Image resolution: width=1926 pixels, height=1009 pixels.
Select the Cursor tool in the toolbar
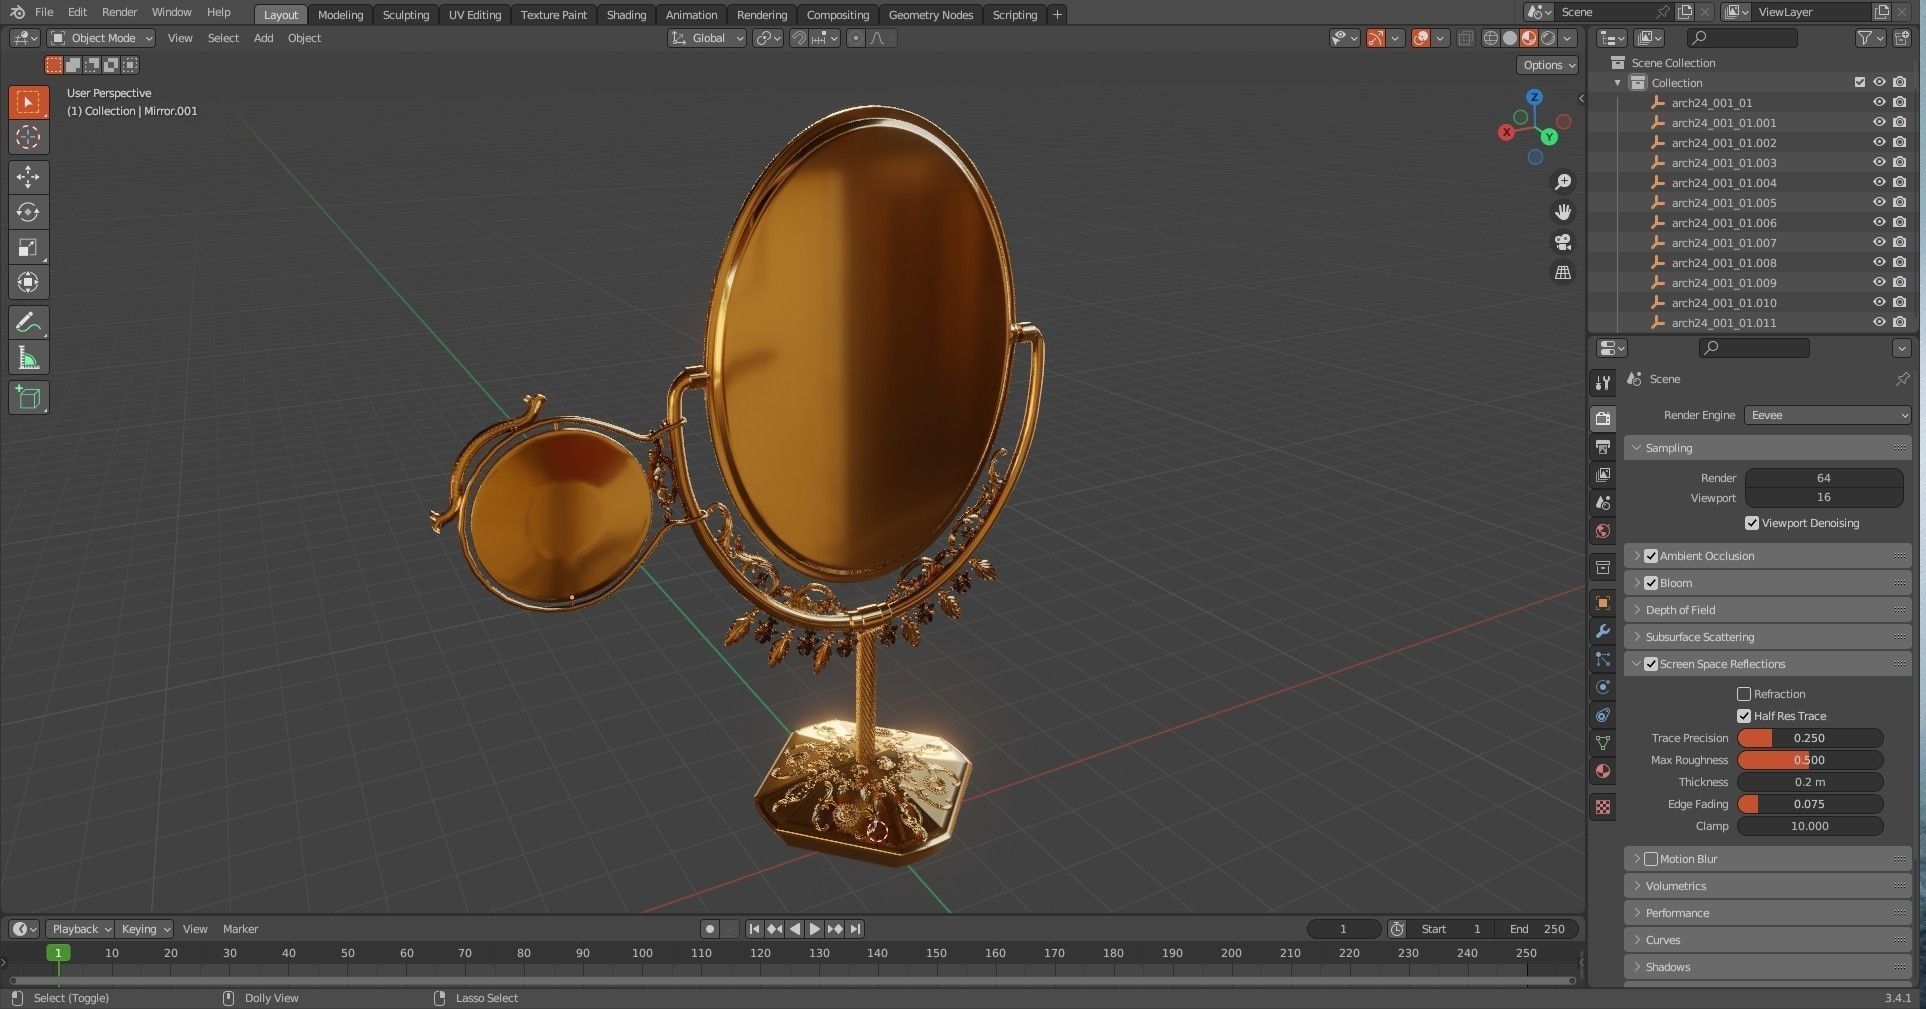pos(28,137)
